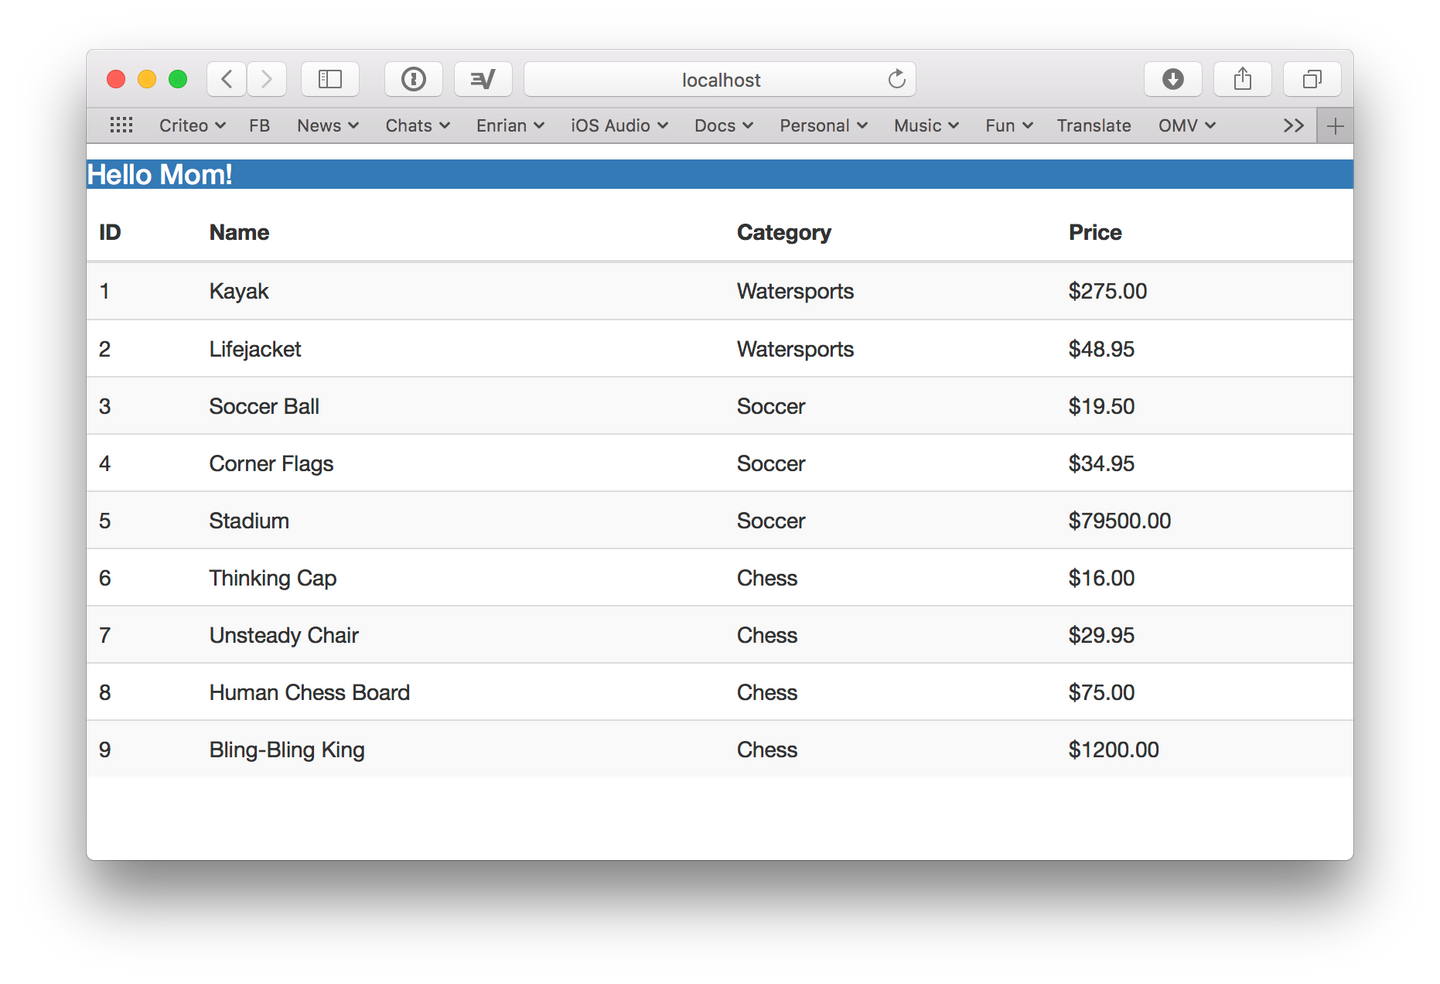Toggle the Safari sidebar
1440x984 pixels.
tap(330, 79)
